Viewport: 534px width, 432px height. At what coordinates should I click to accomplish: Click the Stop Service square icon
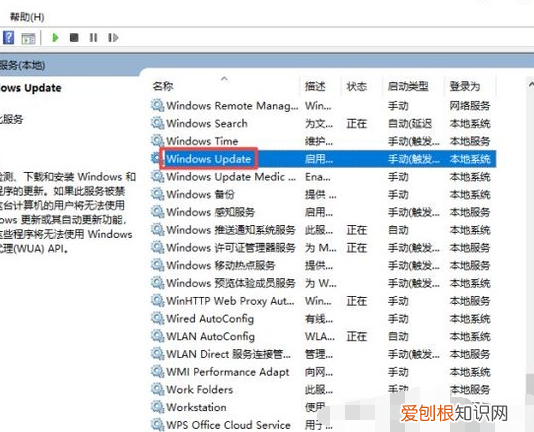click(74, 37)
